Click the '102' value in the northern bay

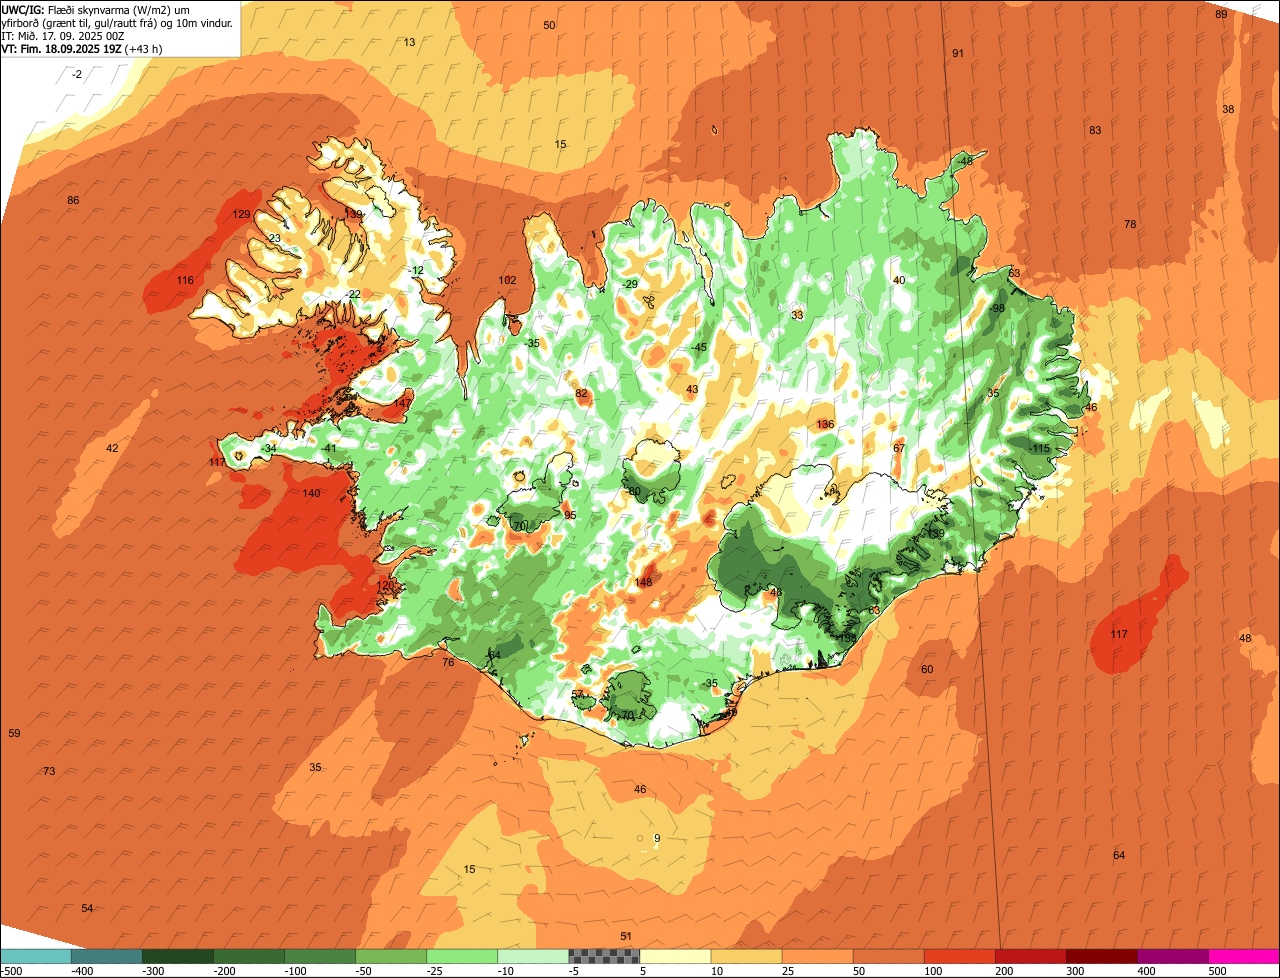point(508,280)
